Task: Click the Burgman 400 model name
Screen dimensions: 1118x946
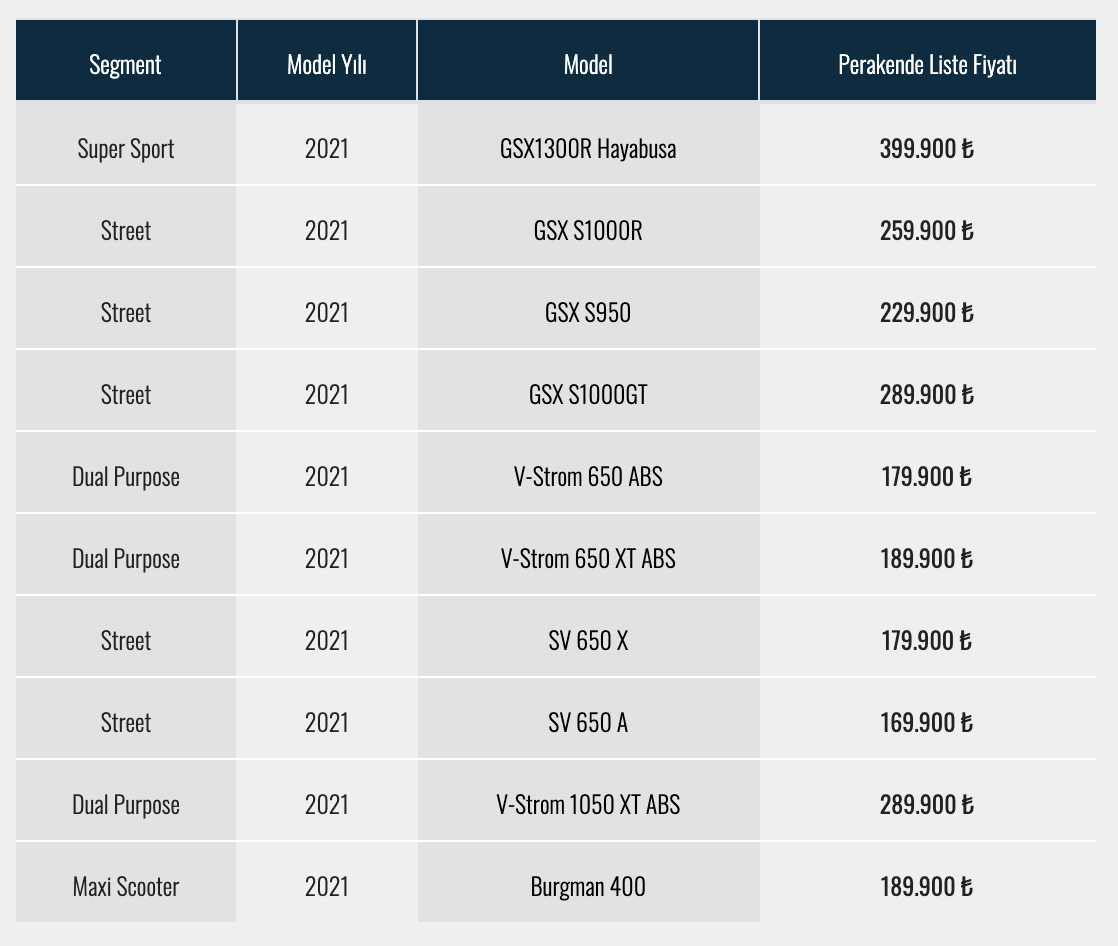Action: pos(588,887)
